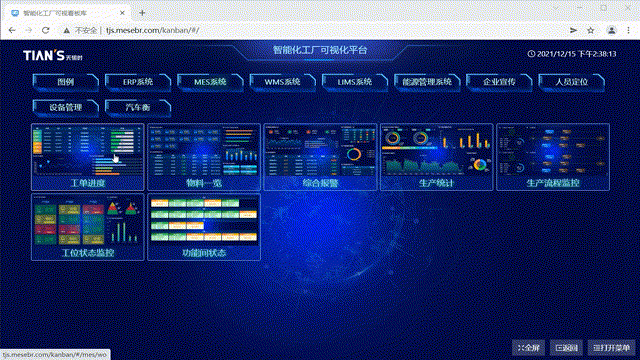Open a new tab with the plus icon
Viewport: 640px width, 360px height.
pyautogui.click(x=142, y=13)
